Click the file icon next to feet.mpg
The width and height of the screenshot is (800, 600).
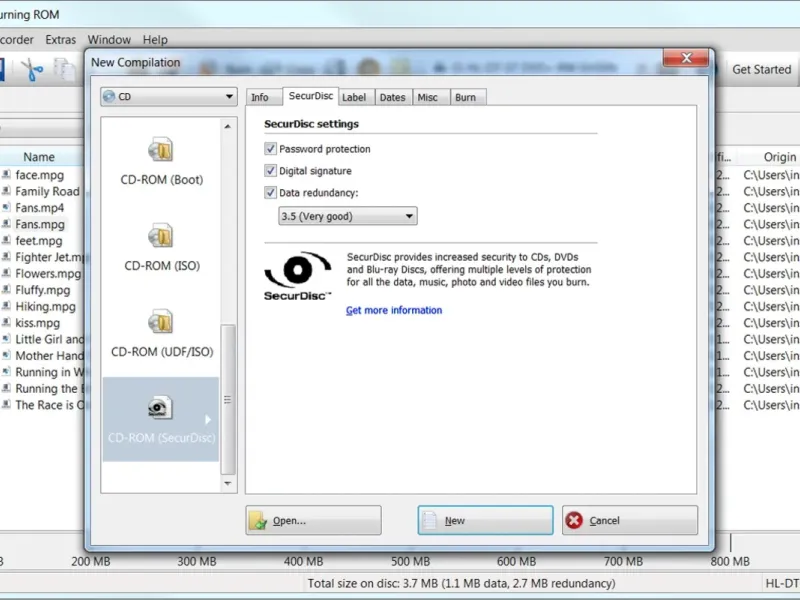tap(6, 240)
